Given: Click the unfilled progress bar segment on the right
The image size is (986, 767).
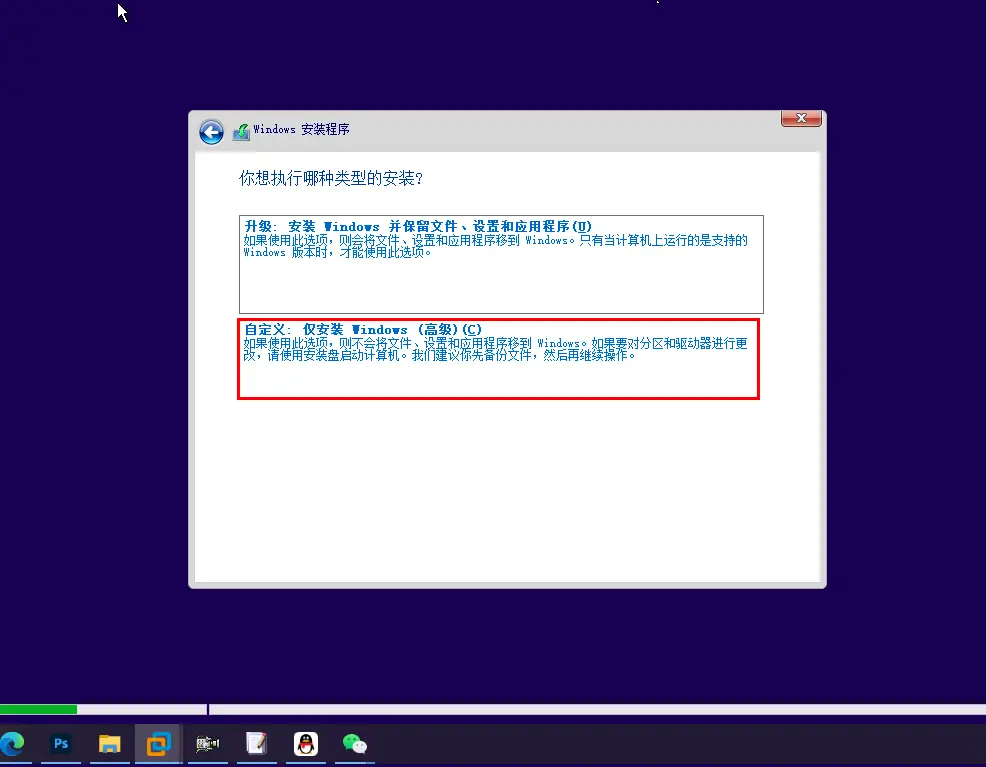Looking at the screenshot, I should point(600,709).
